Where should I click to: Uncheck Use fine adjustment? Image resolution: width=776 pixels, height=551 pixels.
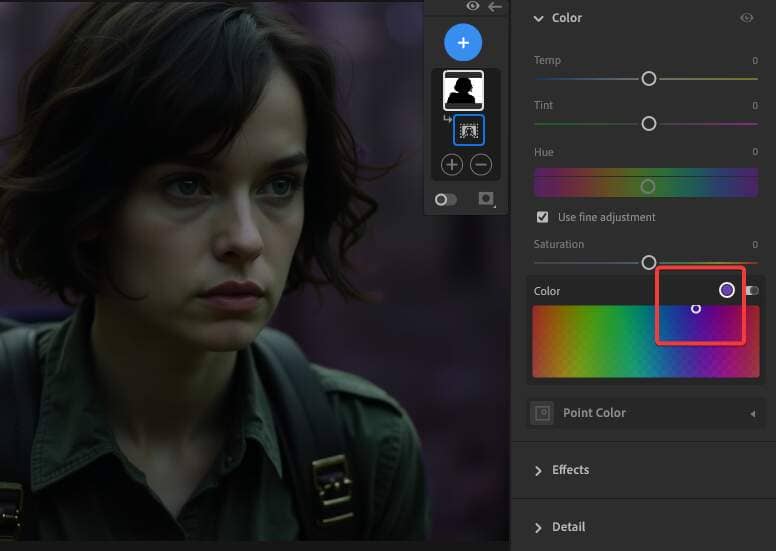(542, 217)
